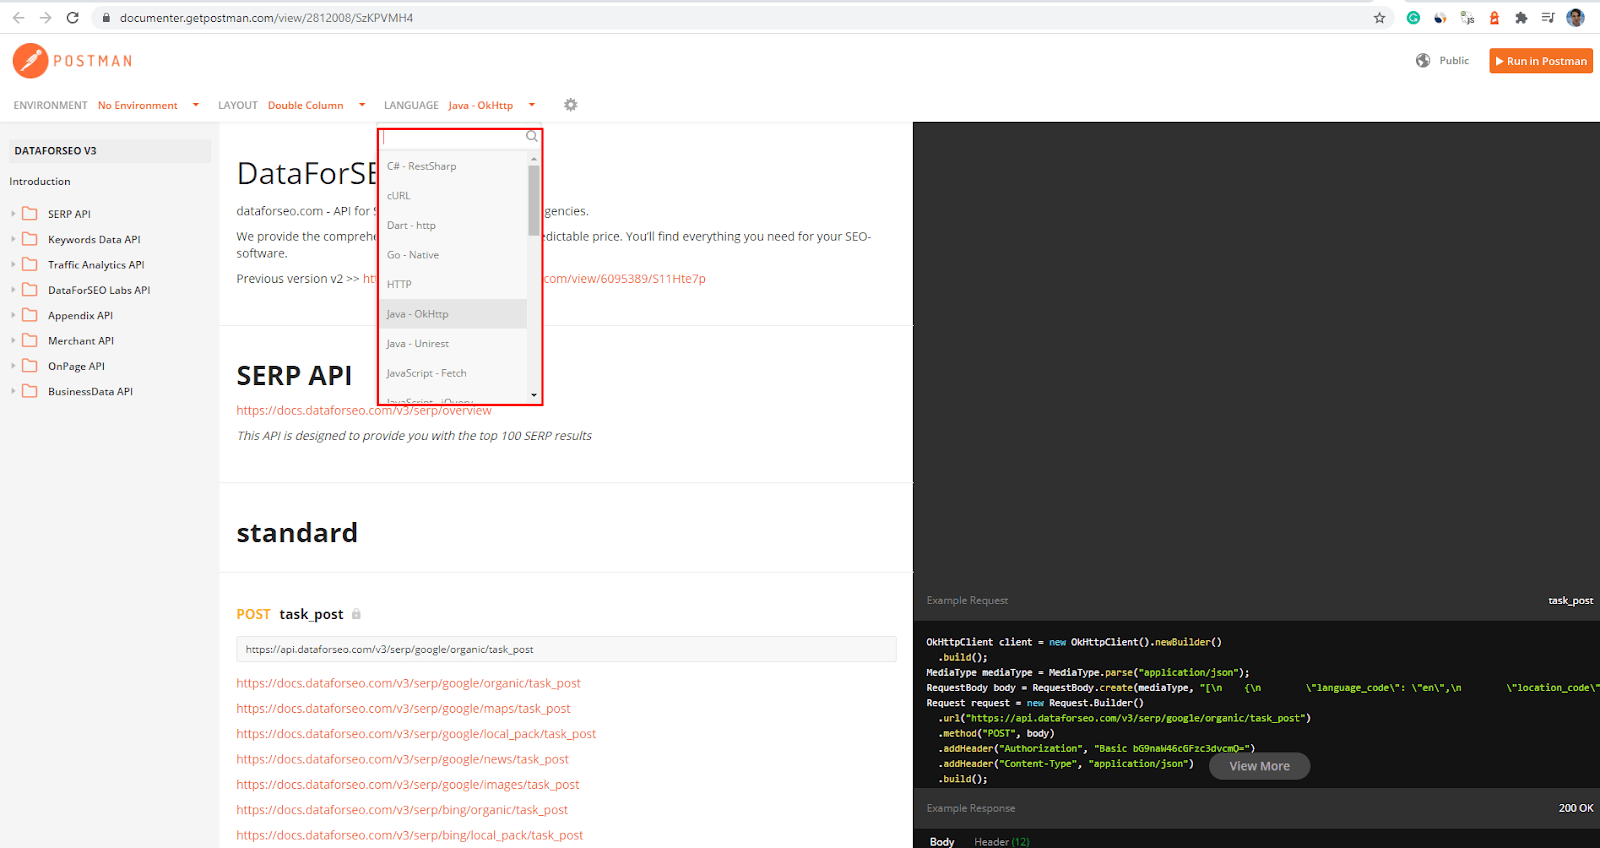1600x848 pixels.
Task: Open the google/maps/task_post docs link
Action: 403,708
